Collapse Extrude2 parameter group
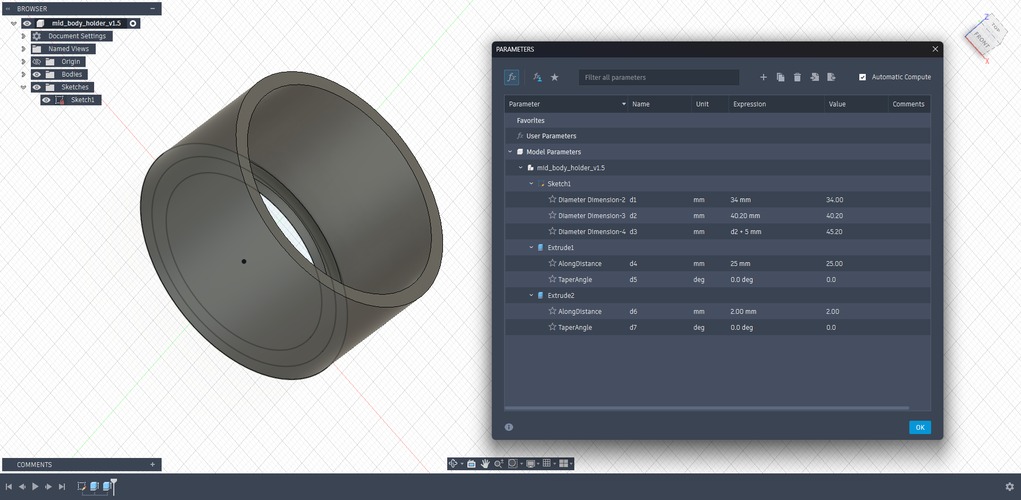This screenshot has width=1021, height=500. [531, 296]
